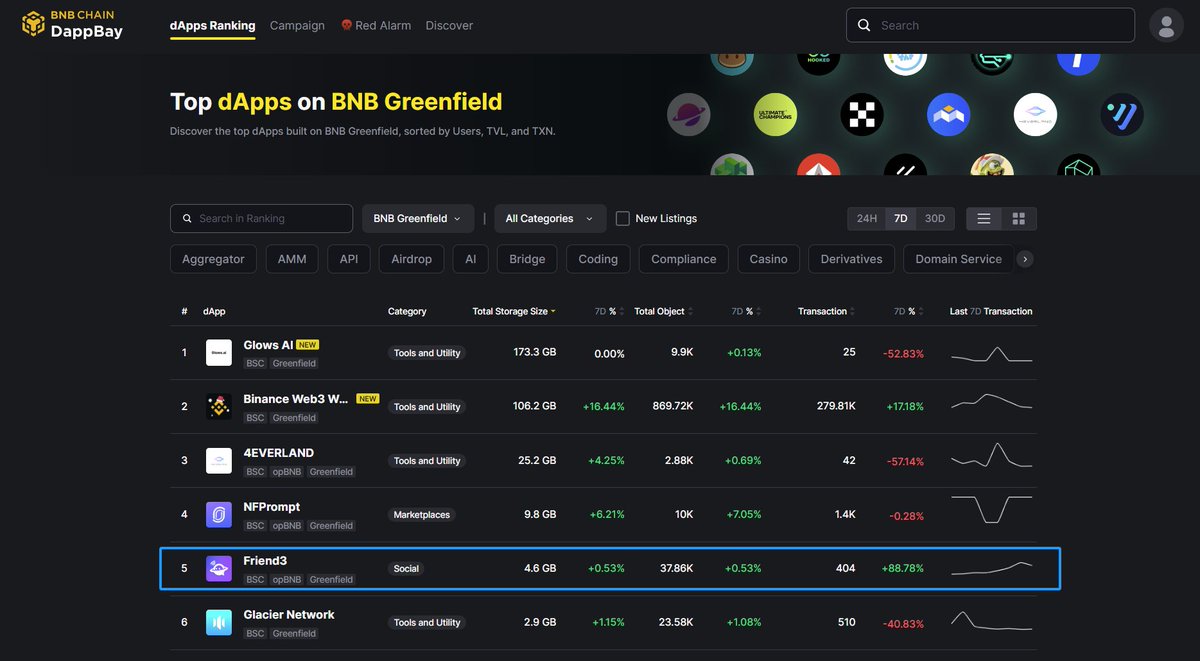
Task: Focus the Search in Ranking field
Action: (261, 218)
